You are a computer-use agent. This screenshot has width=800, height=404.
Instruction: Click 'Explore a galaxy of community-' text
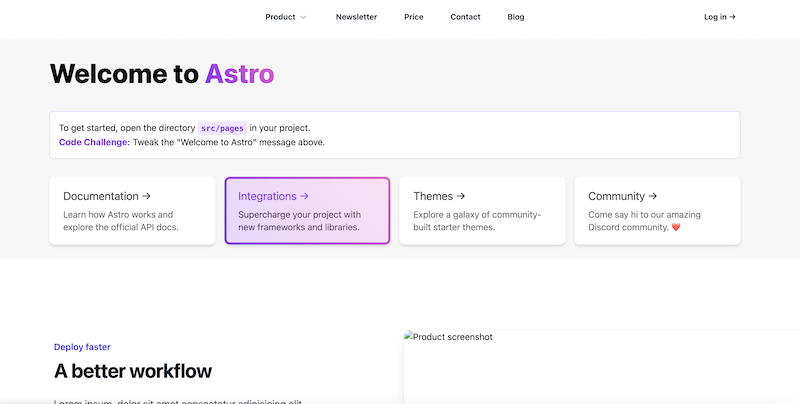click(477, 215)
